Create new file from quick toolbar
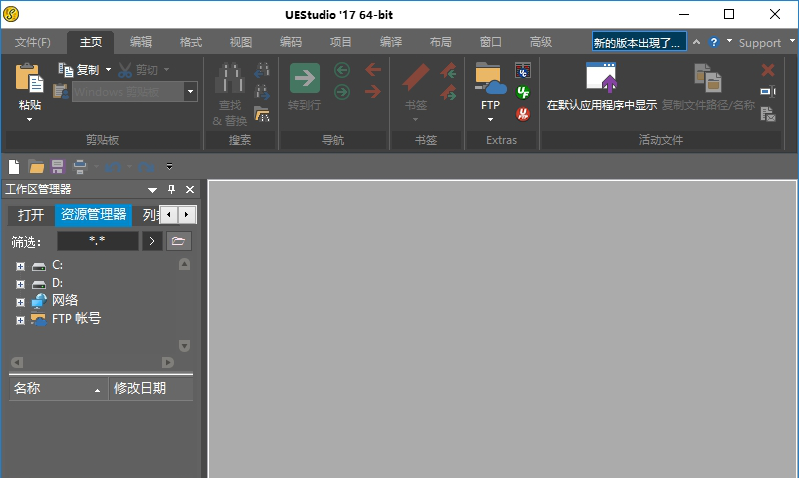The height and width of the screenshot is (497, 799). tap(14, 167)
